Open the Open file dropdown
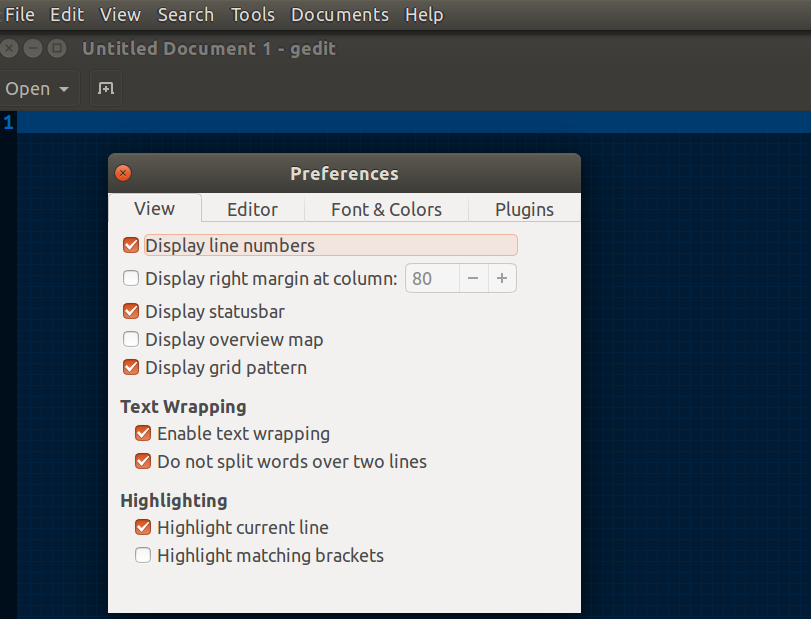 tap(38, 89)
